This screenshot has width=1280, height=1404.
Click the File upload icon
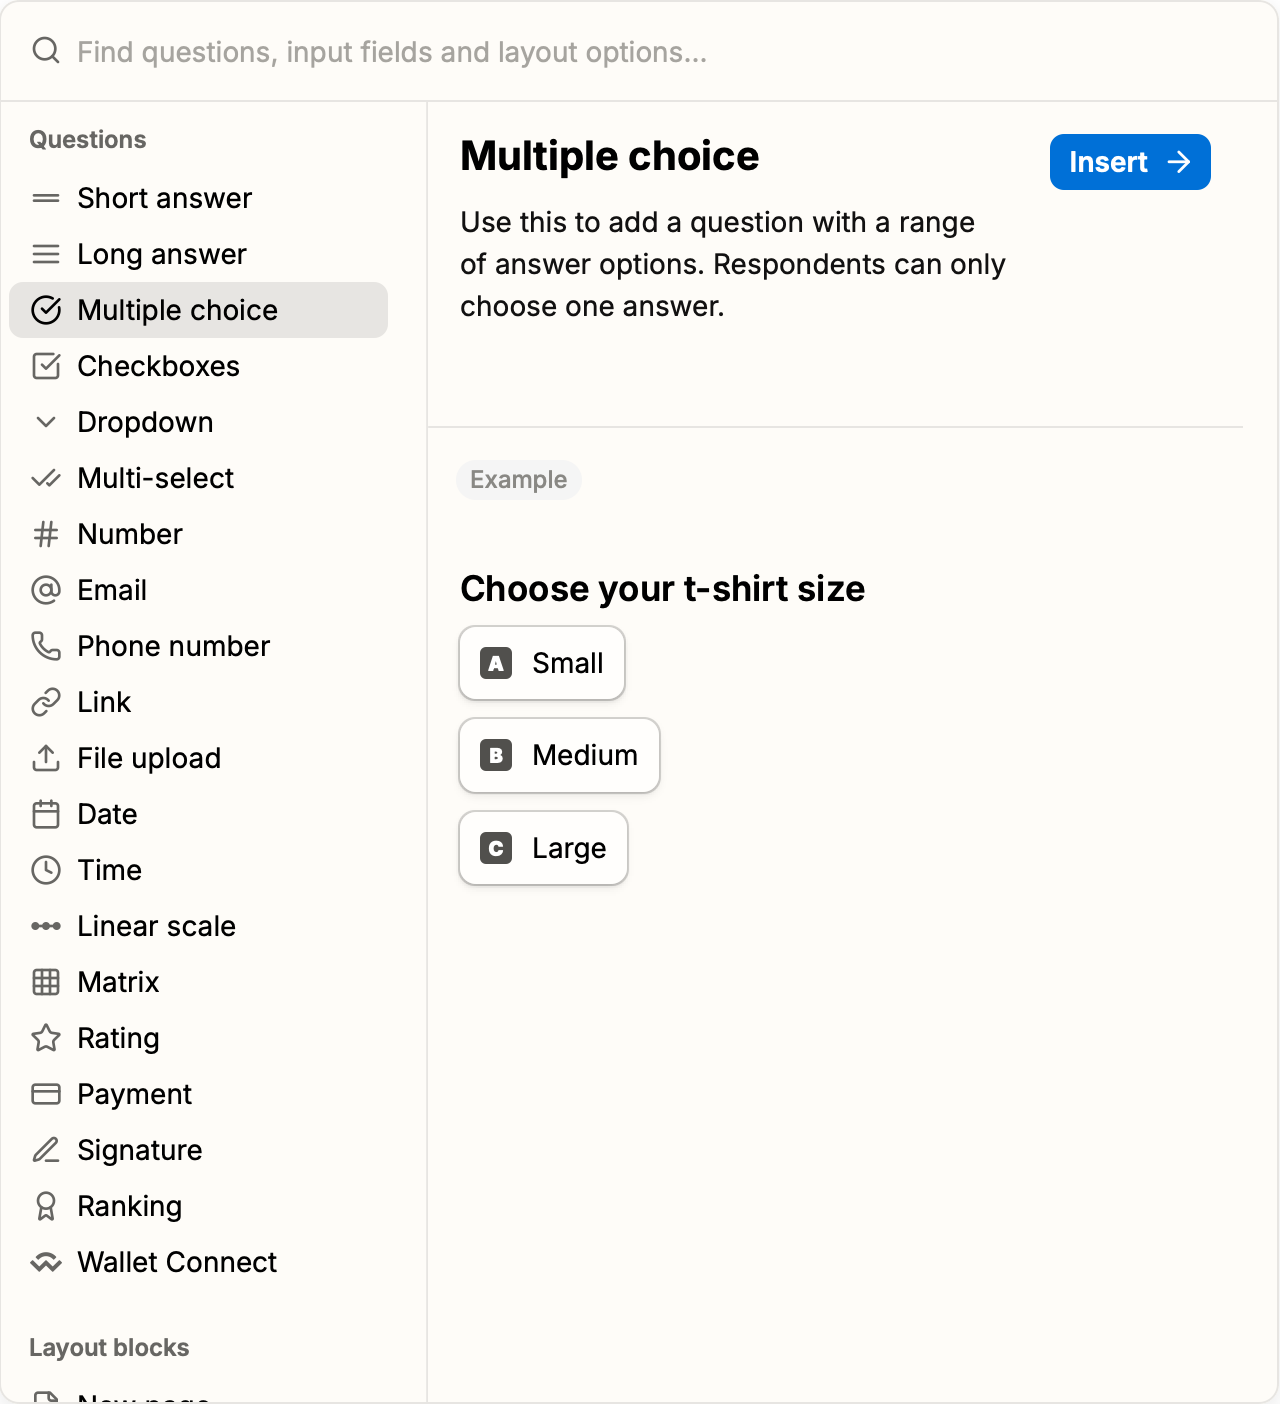tap(46, 758)
